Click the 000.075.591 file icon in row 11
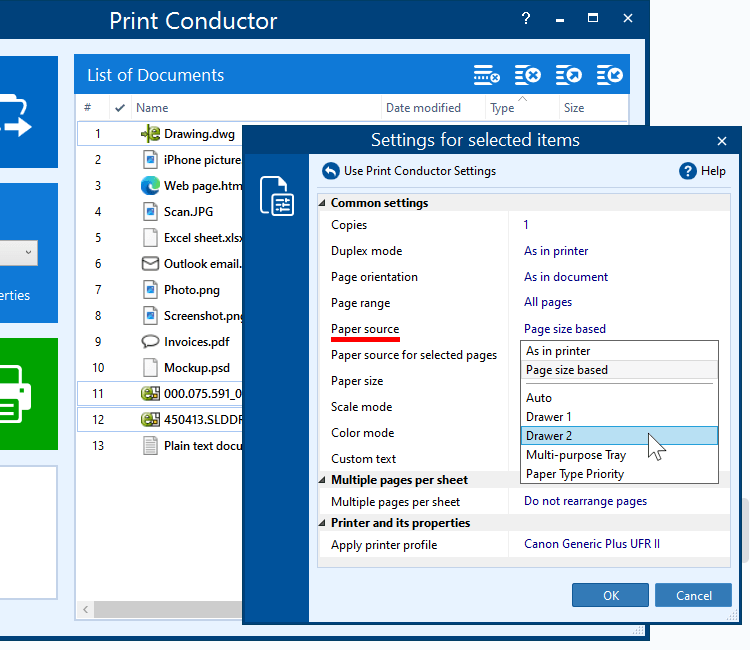750x650 pixels. 150,394
